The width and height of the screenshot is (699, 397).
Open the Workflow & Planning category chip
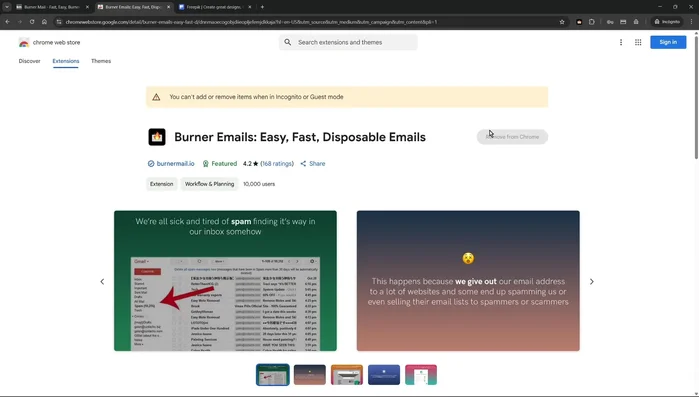(x=209, y=184)
